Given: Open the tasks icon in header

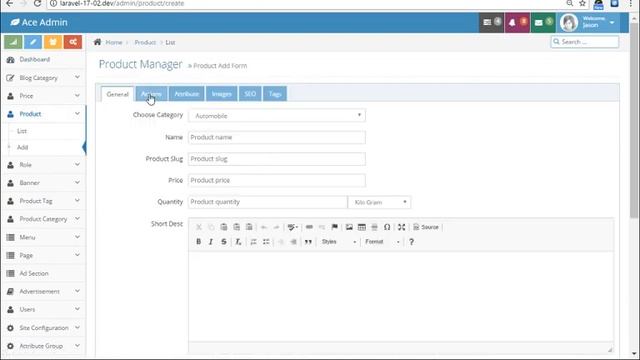Looking at the screenshot, I should (x=491, y=22).
